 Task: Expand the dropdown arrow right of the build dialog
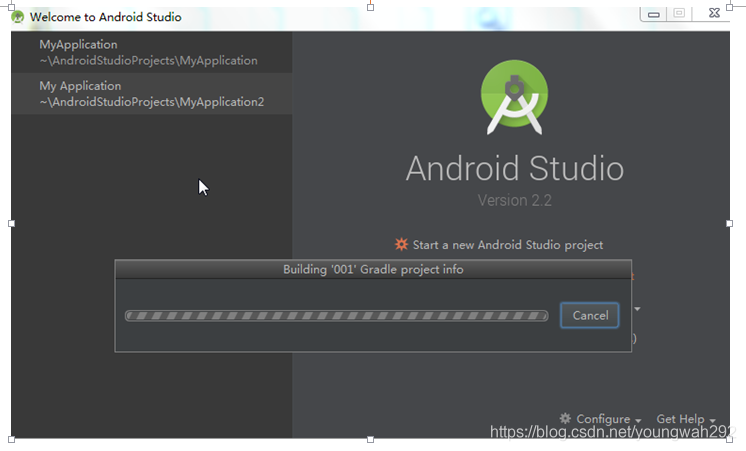(637, 309)
